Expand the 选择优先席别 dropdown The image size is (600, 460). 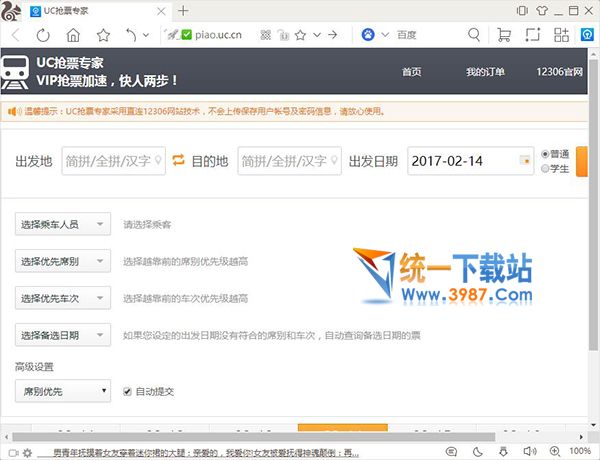click(62, 262)
